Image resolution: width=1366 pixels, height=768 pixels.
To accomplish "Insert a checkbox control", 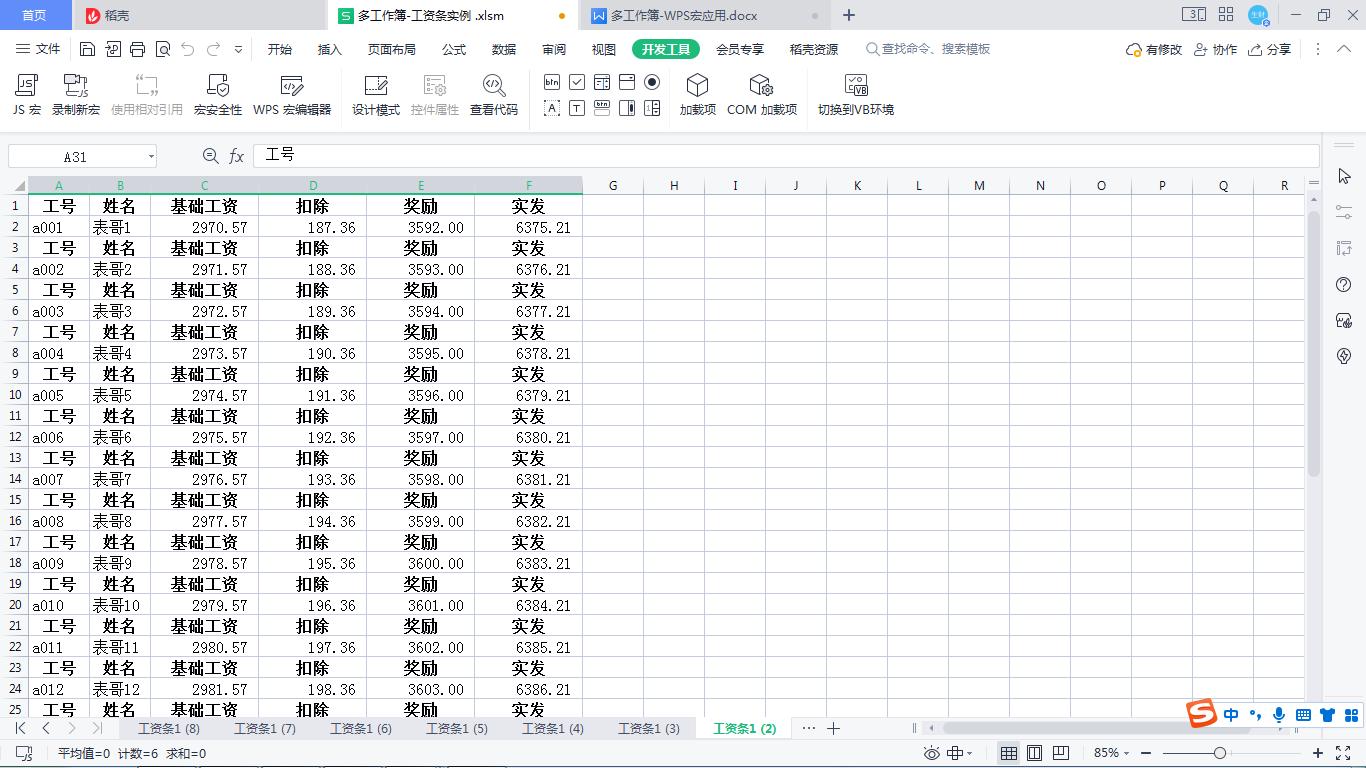I will click(x=577, y=81).
